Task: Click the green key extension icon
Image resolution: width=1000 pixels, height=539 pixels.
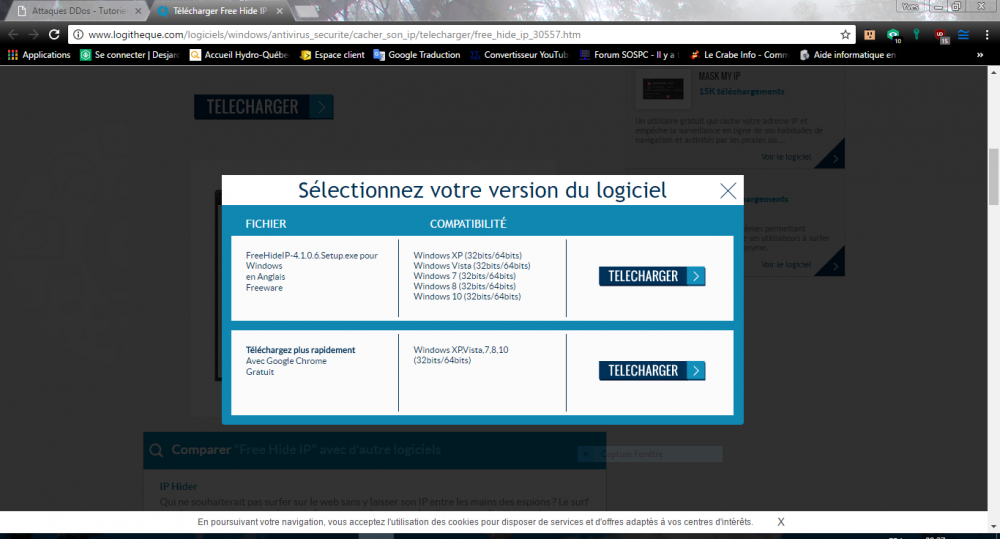Action: [x=916, y=34]
